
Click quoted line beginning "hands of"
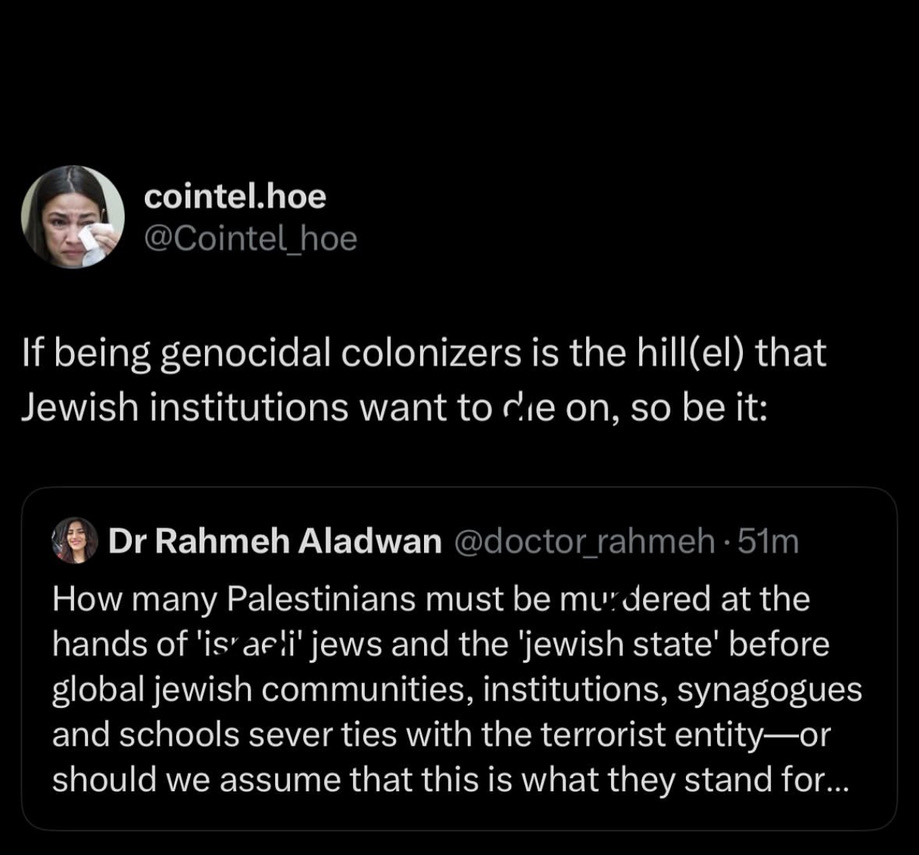[x=440, y=645]
